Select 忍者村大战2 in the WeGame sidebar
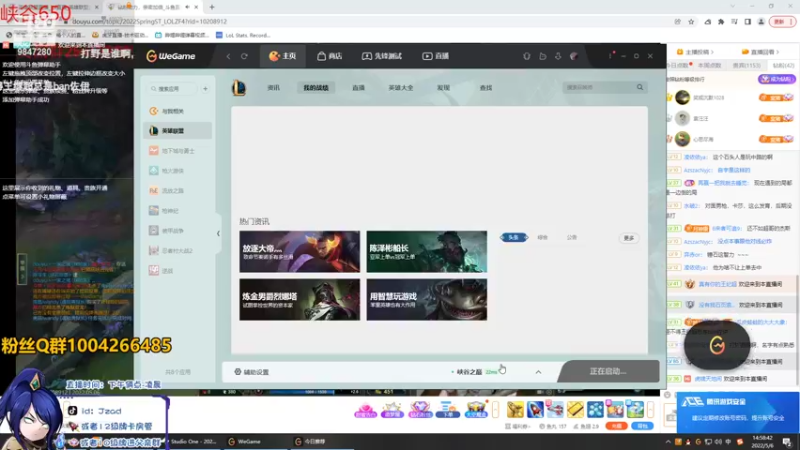800x450 pixels. tap(177, 251)
